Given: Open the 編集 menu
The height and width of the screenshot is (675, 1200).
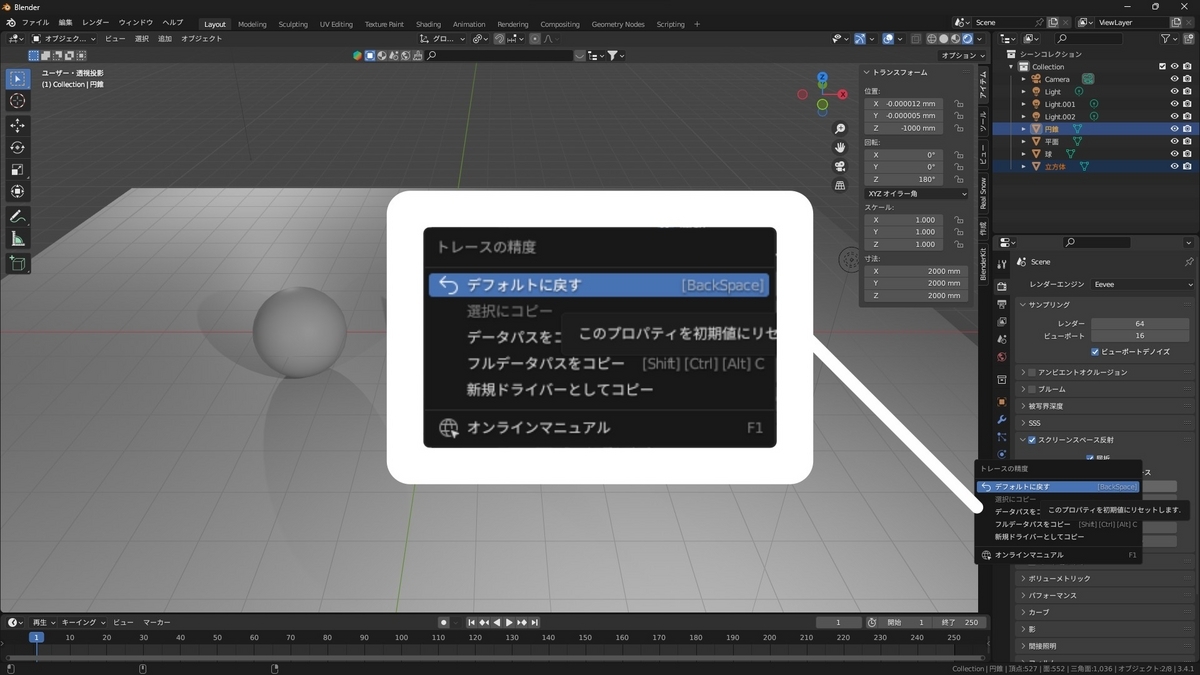Looking at the screenshot, I should 65,23.
